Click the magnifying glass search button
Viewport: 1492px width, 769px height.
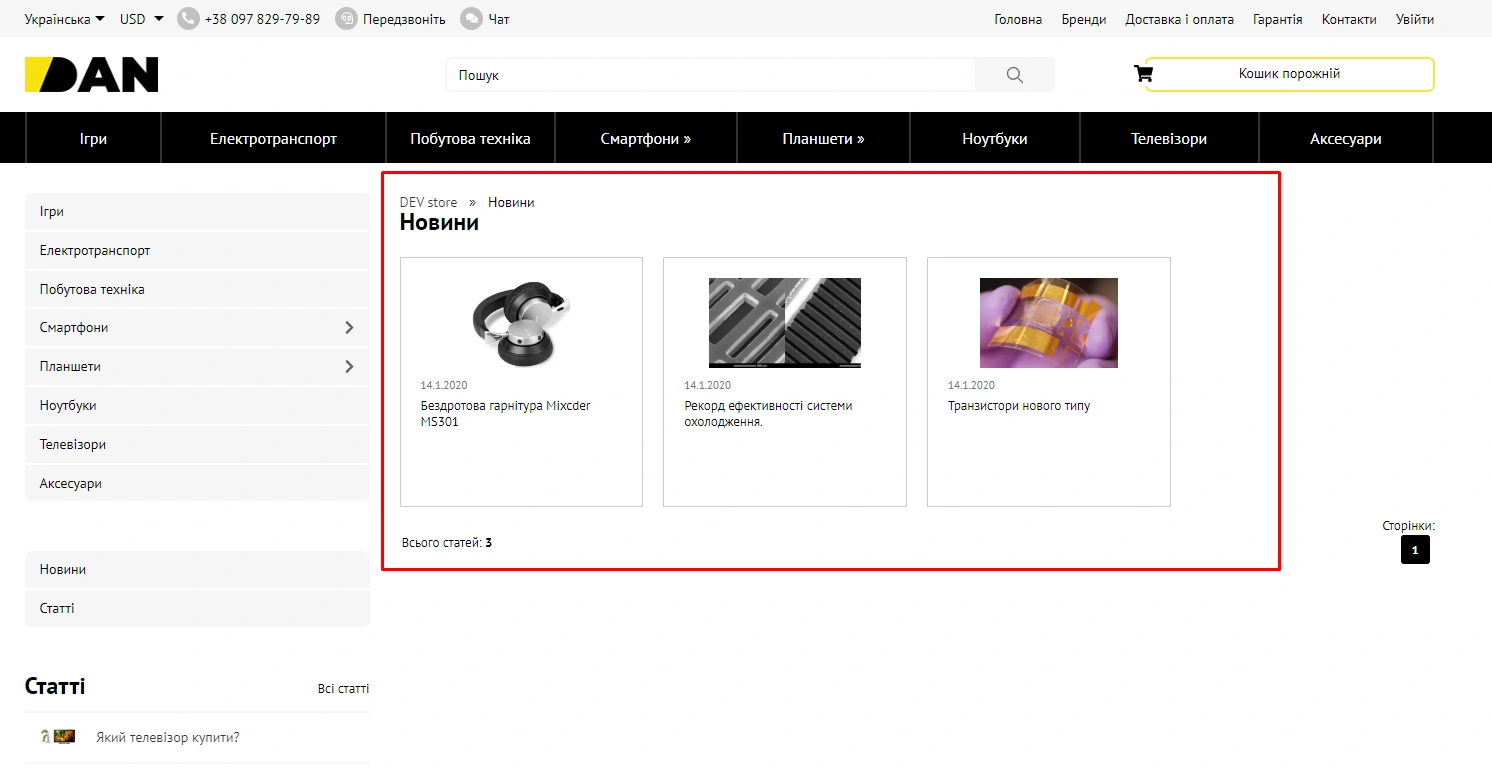(1014, 75)
